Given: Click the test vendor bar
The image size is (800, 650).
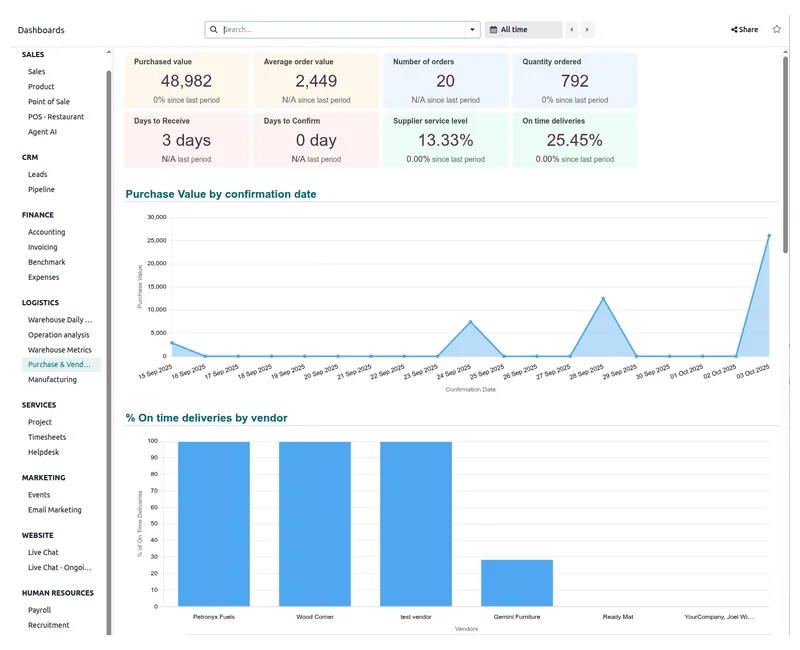Looking at the screenshot, I should (416, 524).
